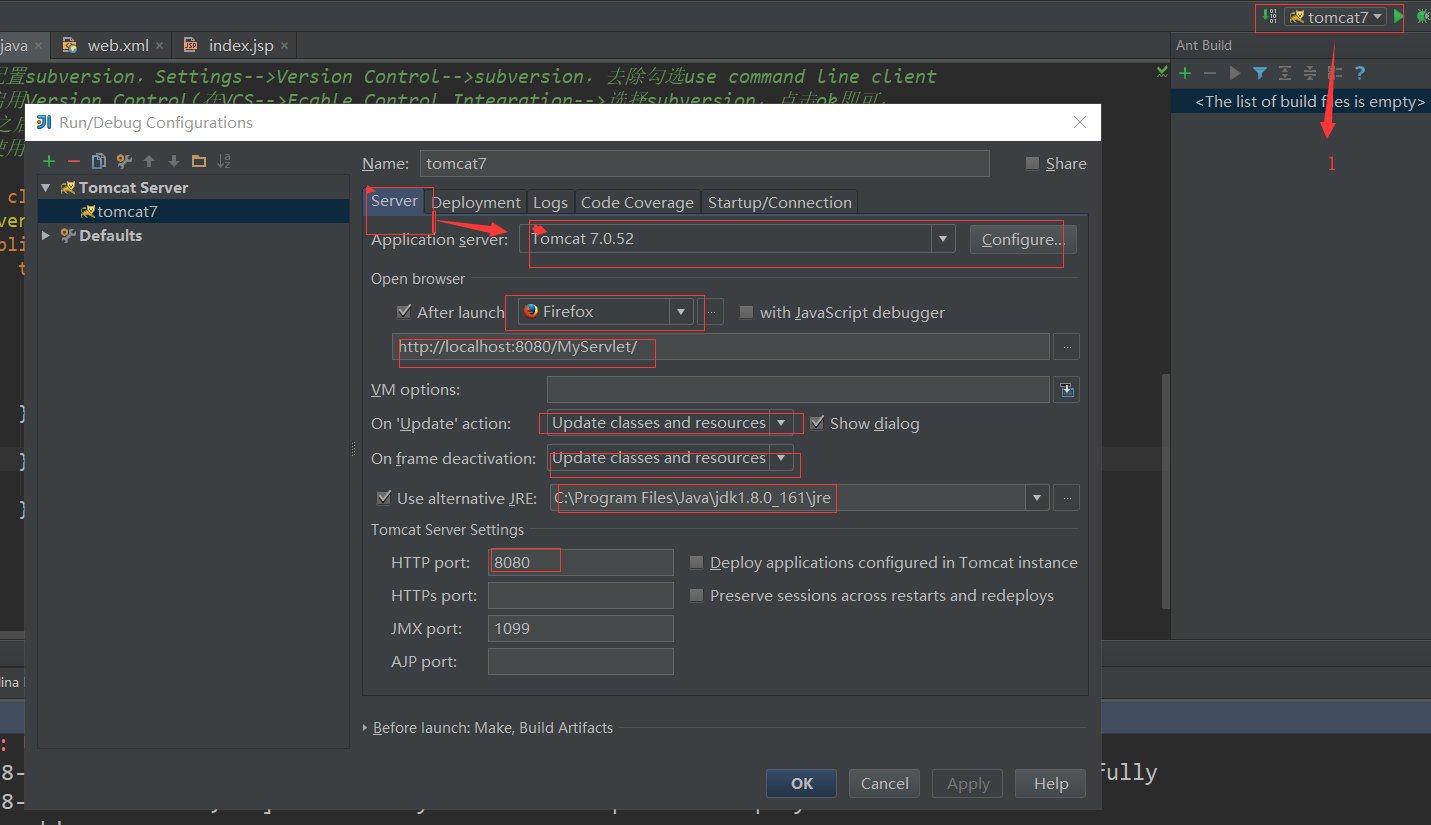The image size is (1431, 825).
Task: Run tomcat7 with the green play icon
Action: click(x=1399, y=16)
